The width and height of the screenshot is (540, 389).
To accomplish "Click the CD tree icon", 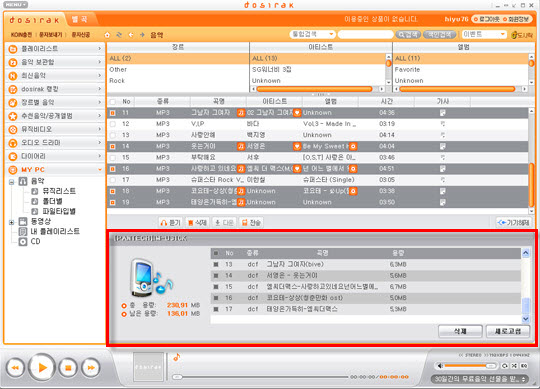I will [23, 242].
